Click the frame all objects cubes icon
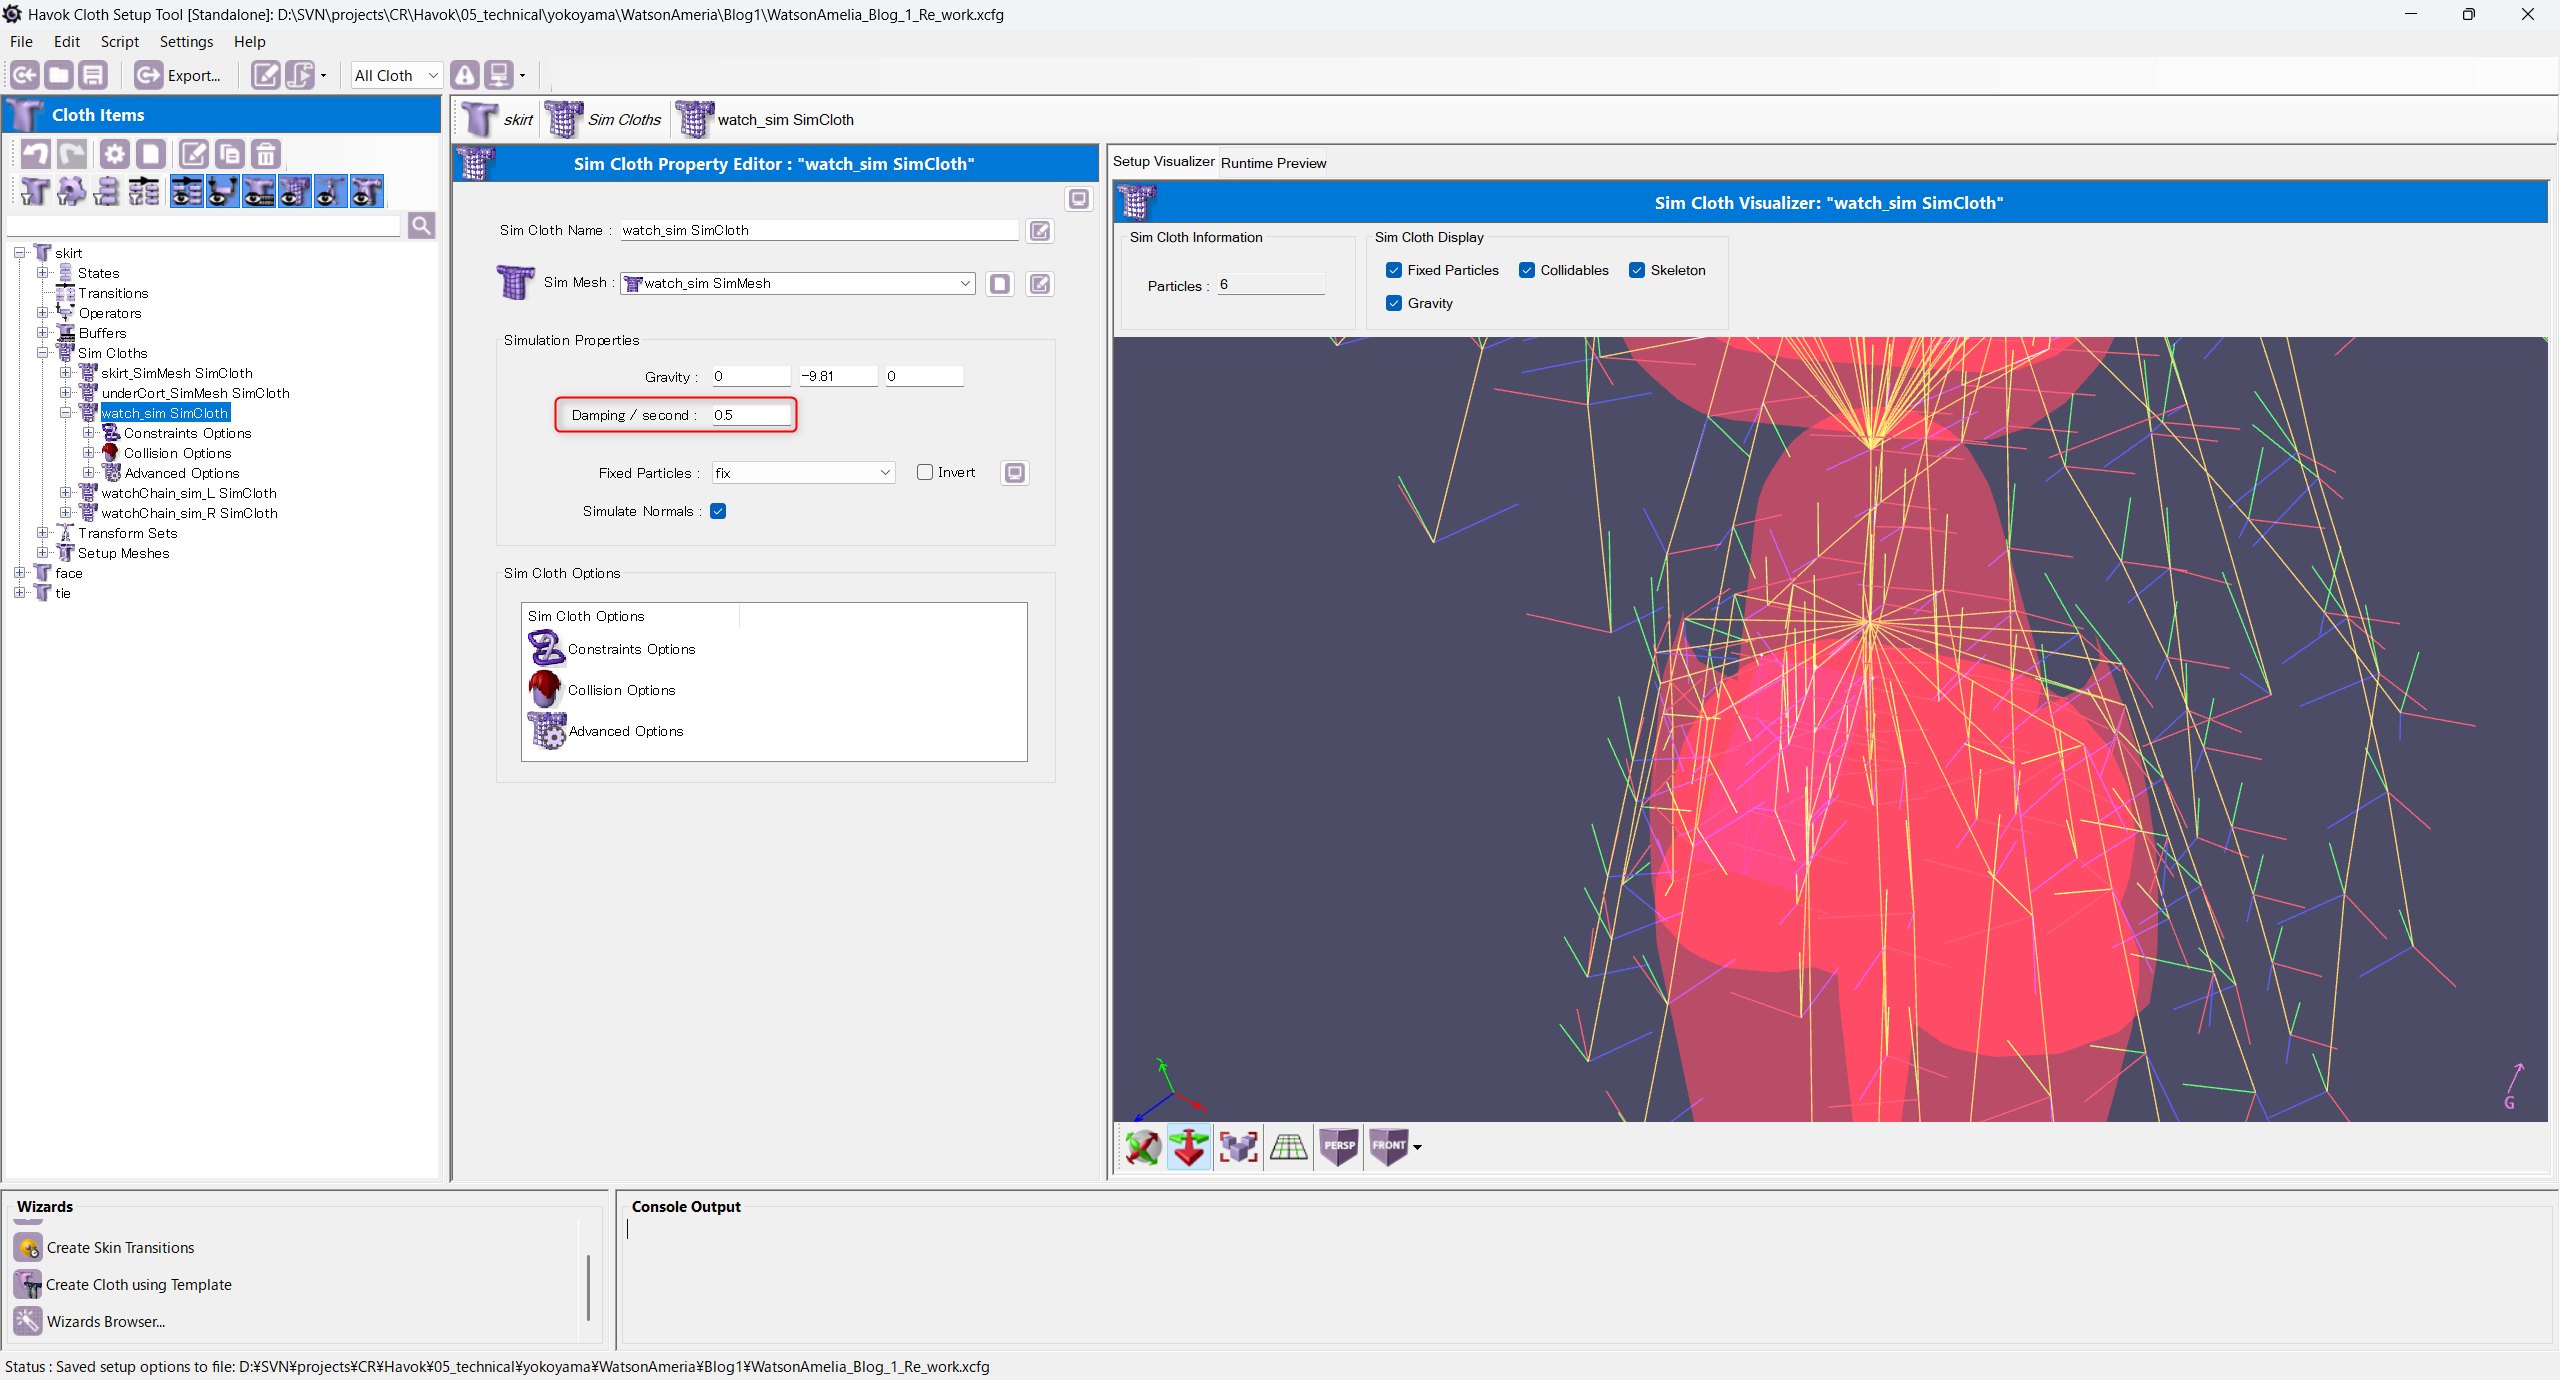Viewport: 2560px width, 1380px height. pyautogui.click(x=1239, y=1147)
